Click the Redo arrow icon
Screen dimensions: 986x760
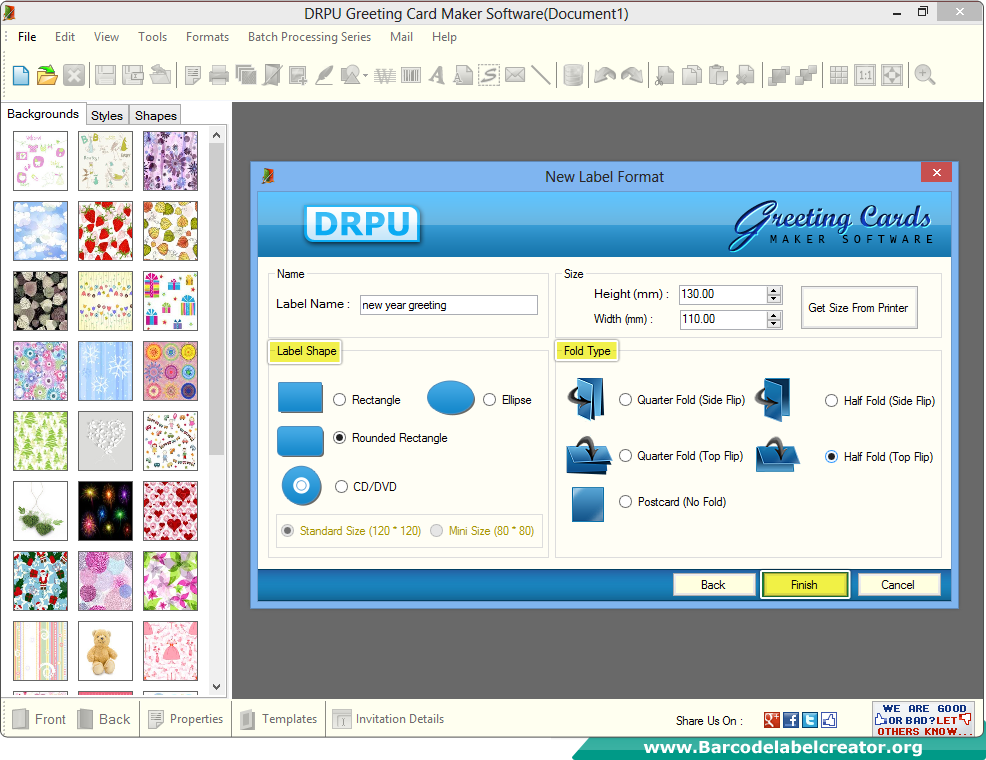coord(632,75)
